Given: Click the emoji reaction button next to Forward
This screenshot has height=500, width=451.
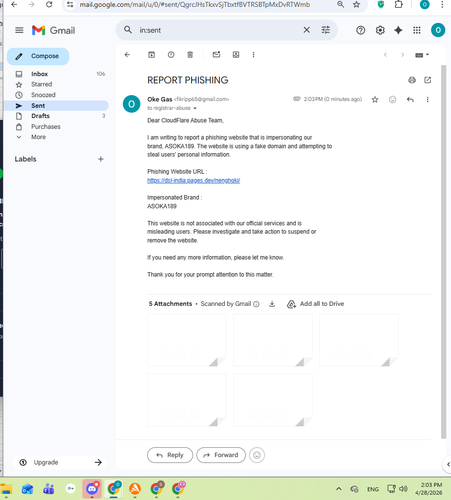Looking at the screenshot, I should [x=257, y=455].
